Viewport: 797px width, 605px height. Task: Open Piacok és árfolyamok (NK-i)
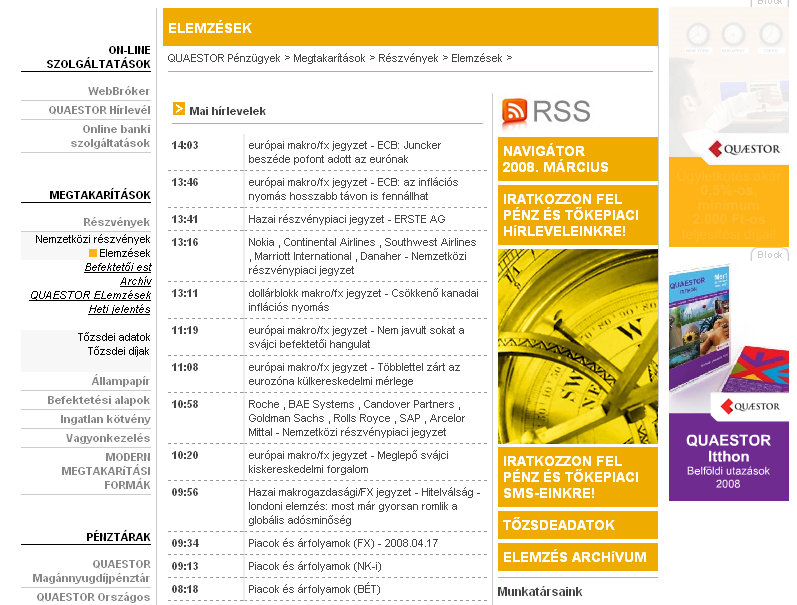click(x=315, y=566)
